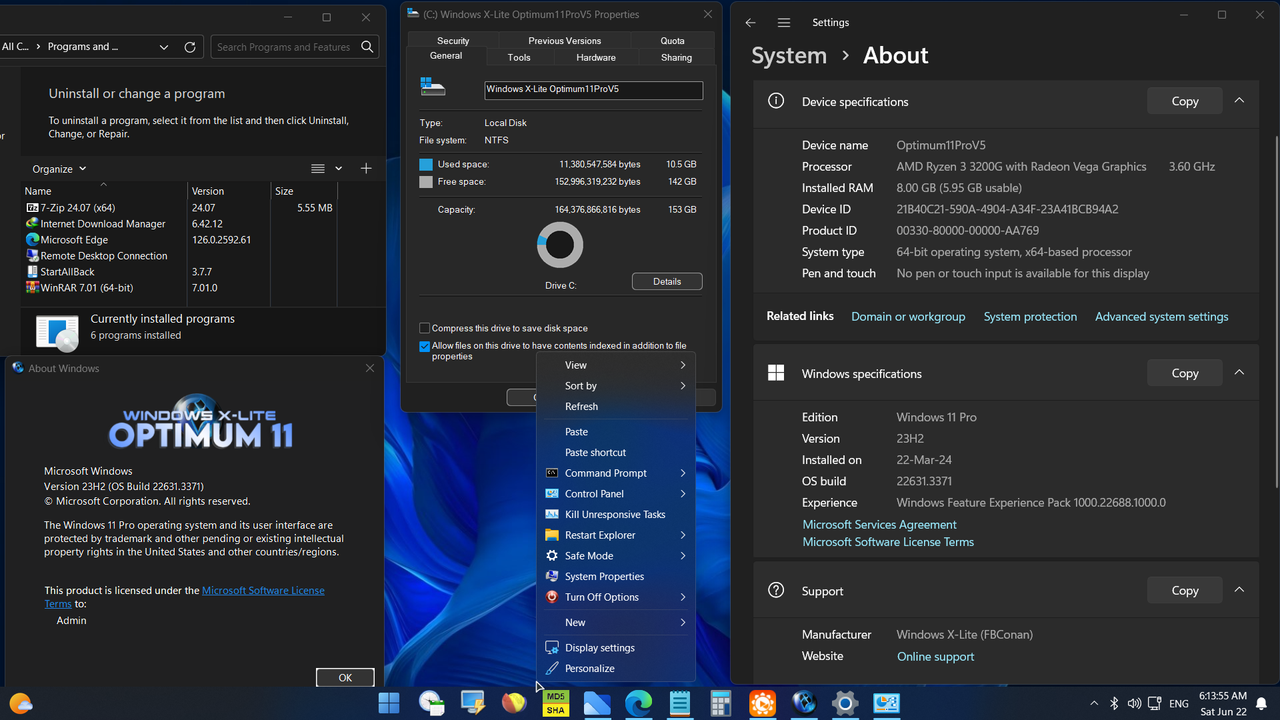Open the Advanced system settings link
The image size is (1280, 720).
(x=1161, y=316)
